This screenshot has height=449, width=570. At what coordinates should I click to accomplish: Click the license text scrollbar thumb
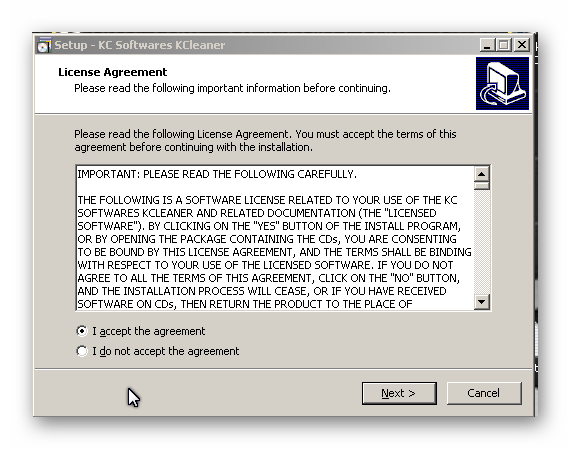482,186
